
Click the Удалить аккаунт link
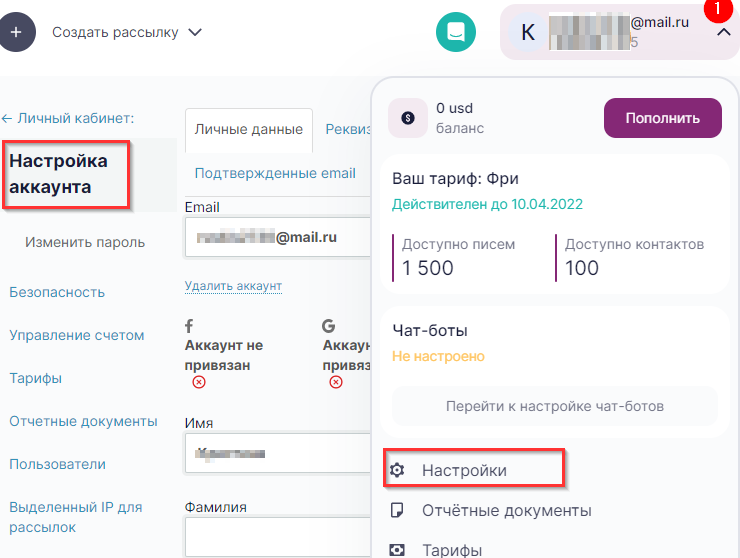[233, 286]
